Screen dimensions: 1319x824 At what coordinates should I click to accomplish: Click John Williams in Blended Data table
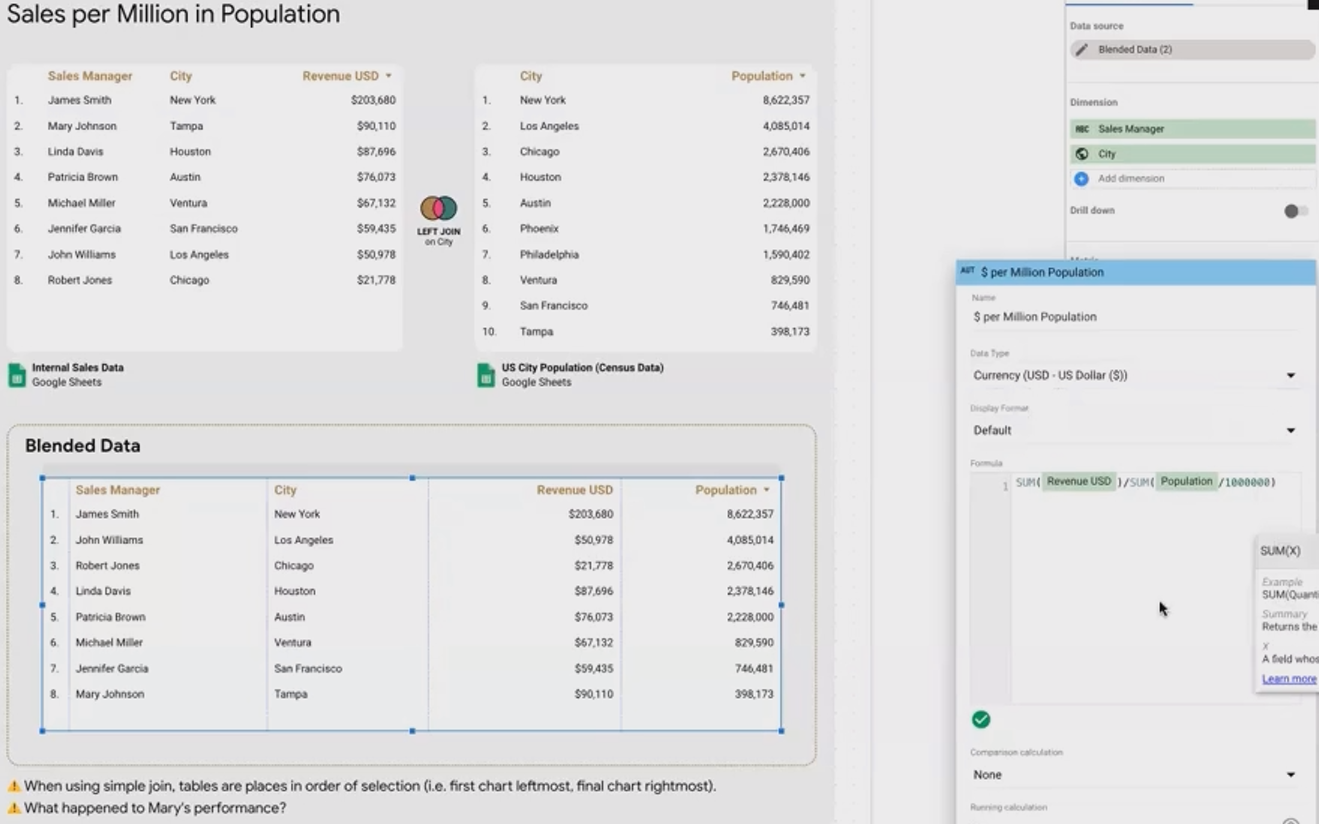(110, 540)
